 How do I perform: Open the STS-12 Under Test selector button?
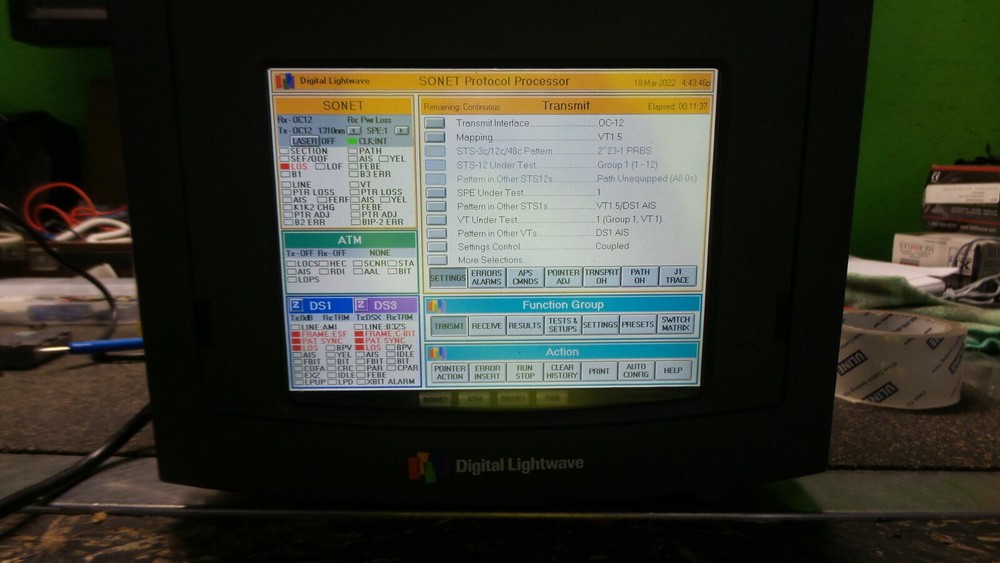pos(436,165)
